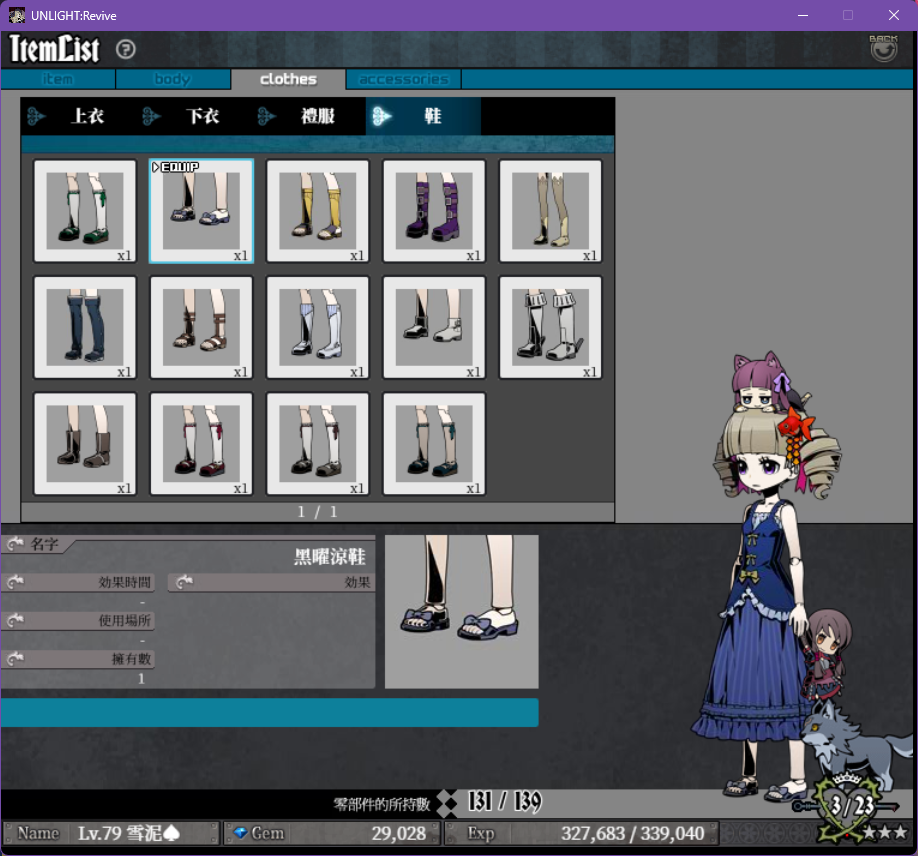Screen dimensions: 918x856
Task: Pick the green ribbon shoes with white socks
Action: point(85,211)
